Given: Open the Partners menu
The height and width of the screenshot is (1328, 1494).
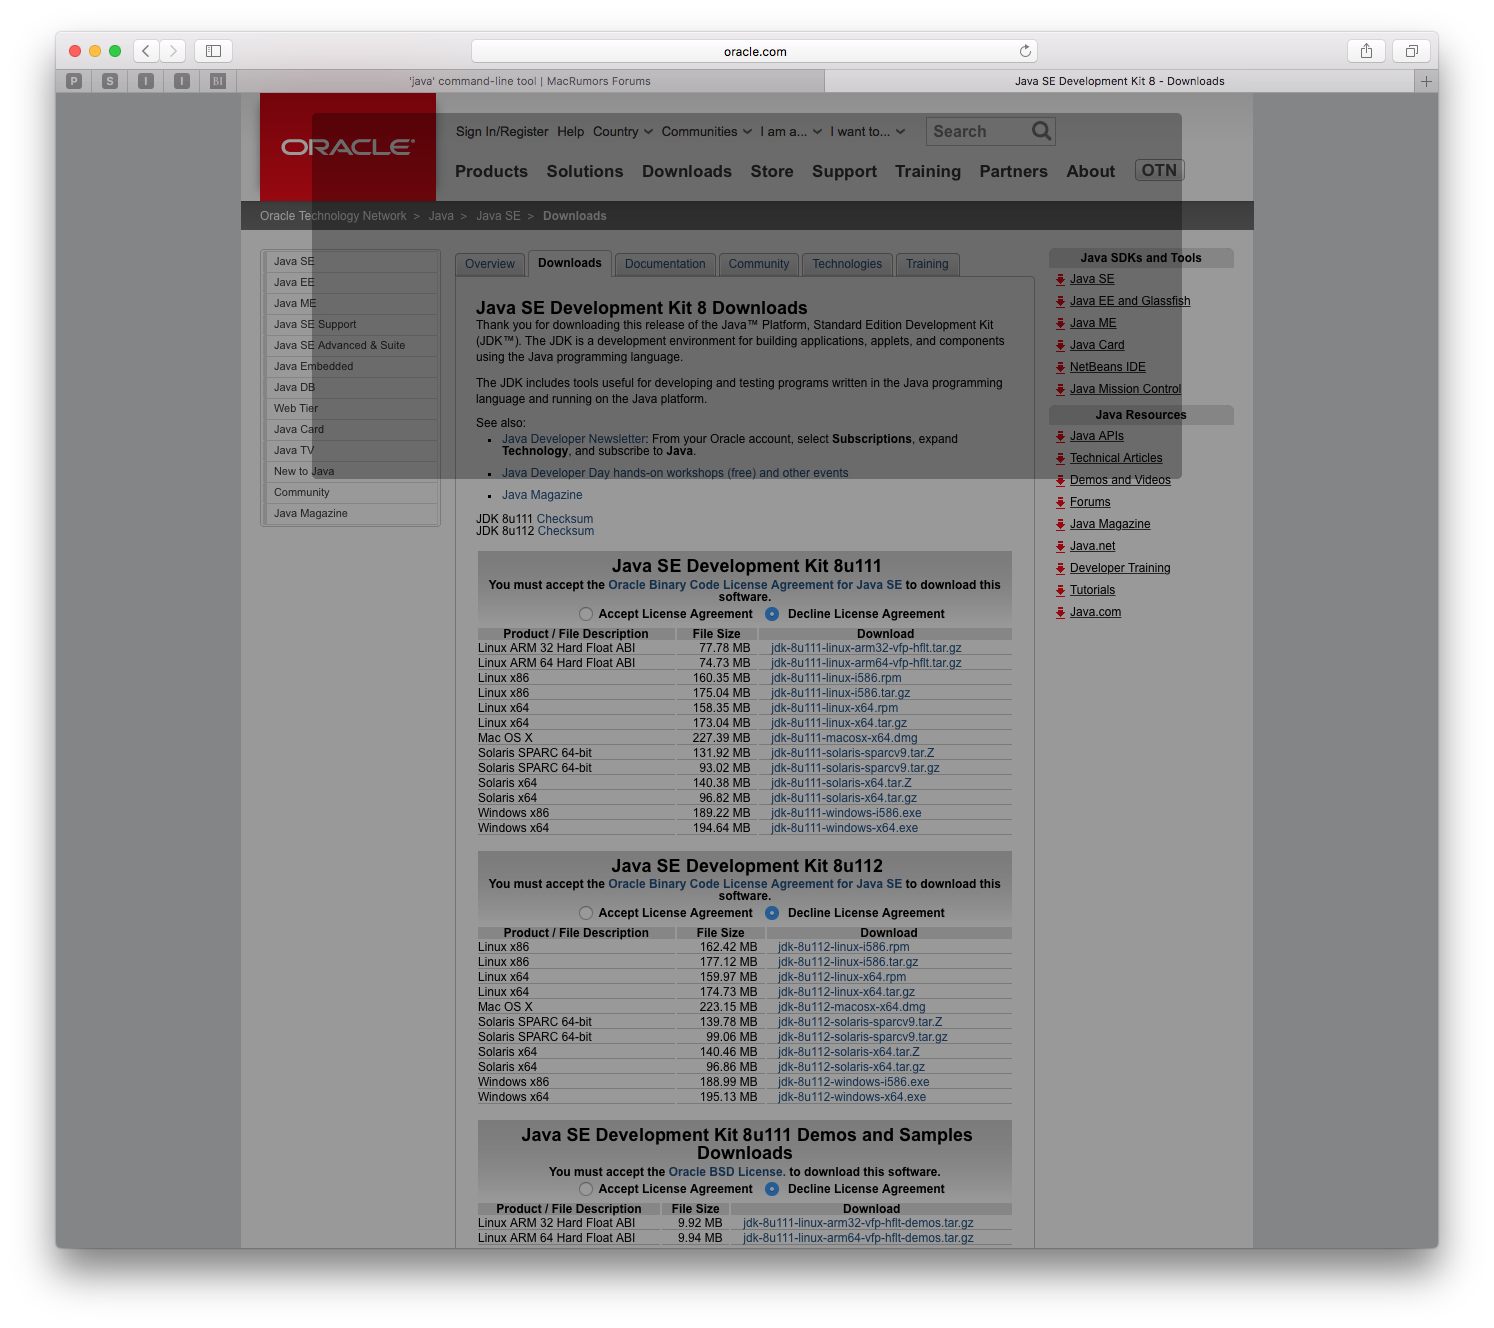Looking at the screenshot, I should coord(1013,171).
